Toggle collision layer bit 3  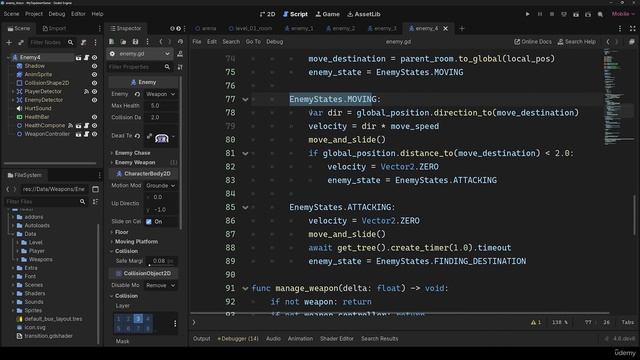(138, 319)
